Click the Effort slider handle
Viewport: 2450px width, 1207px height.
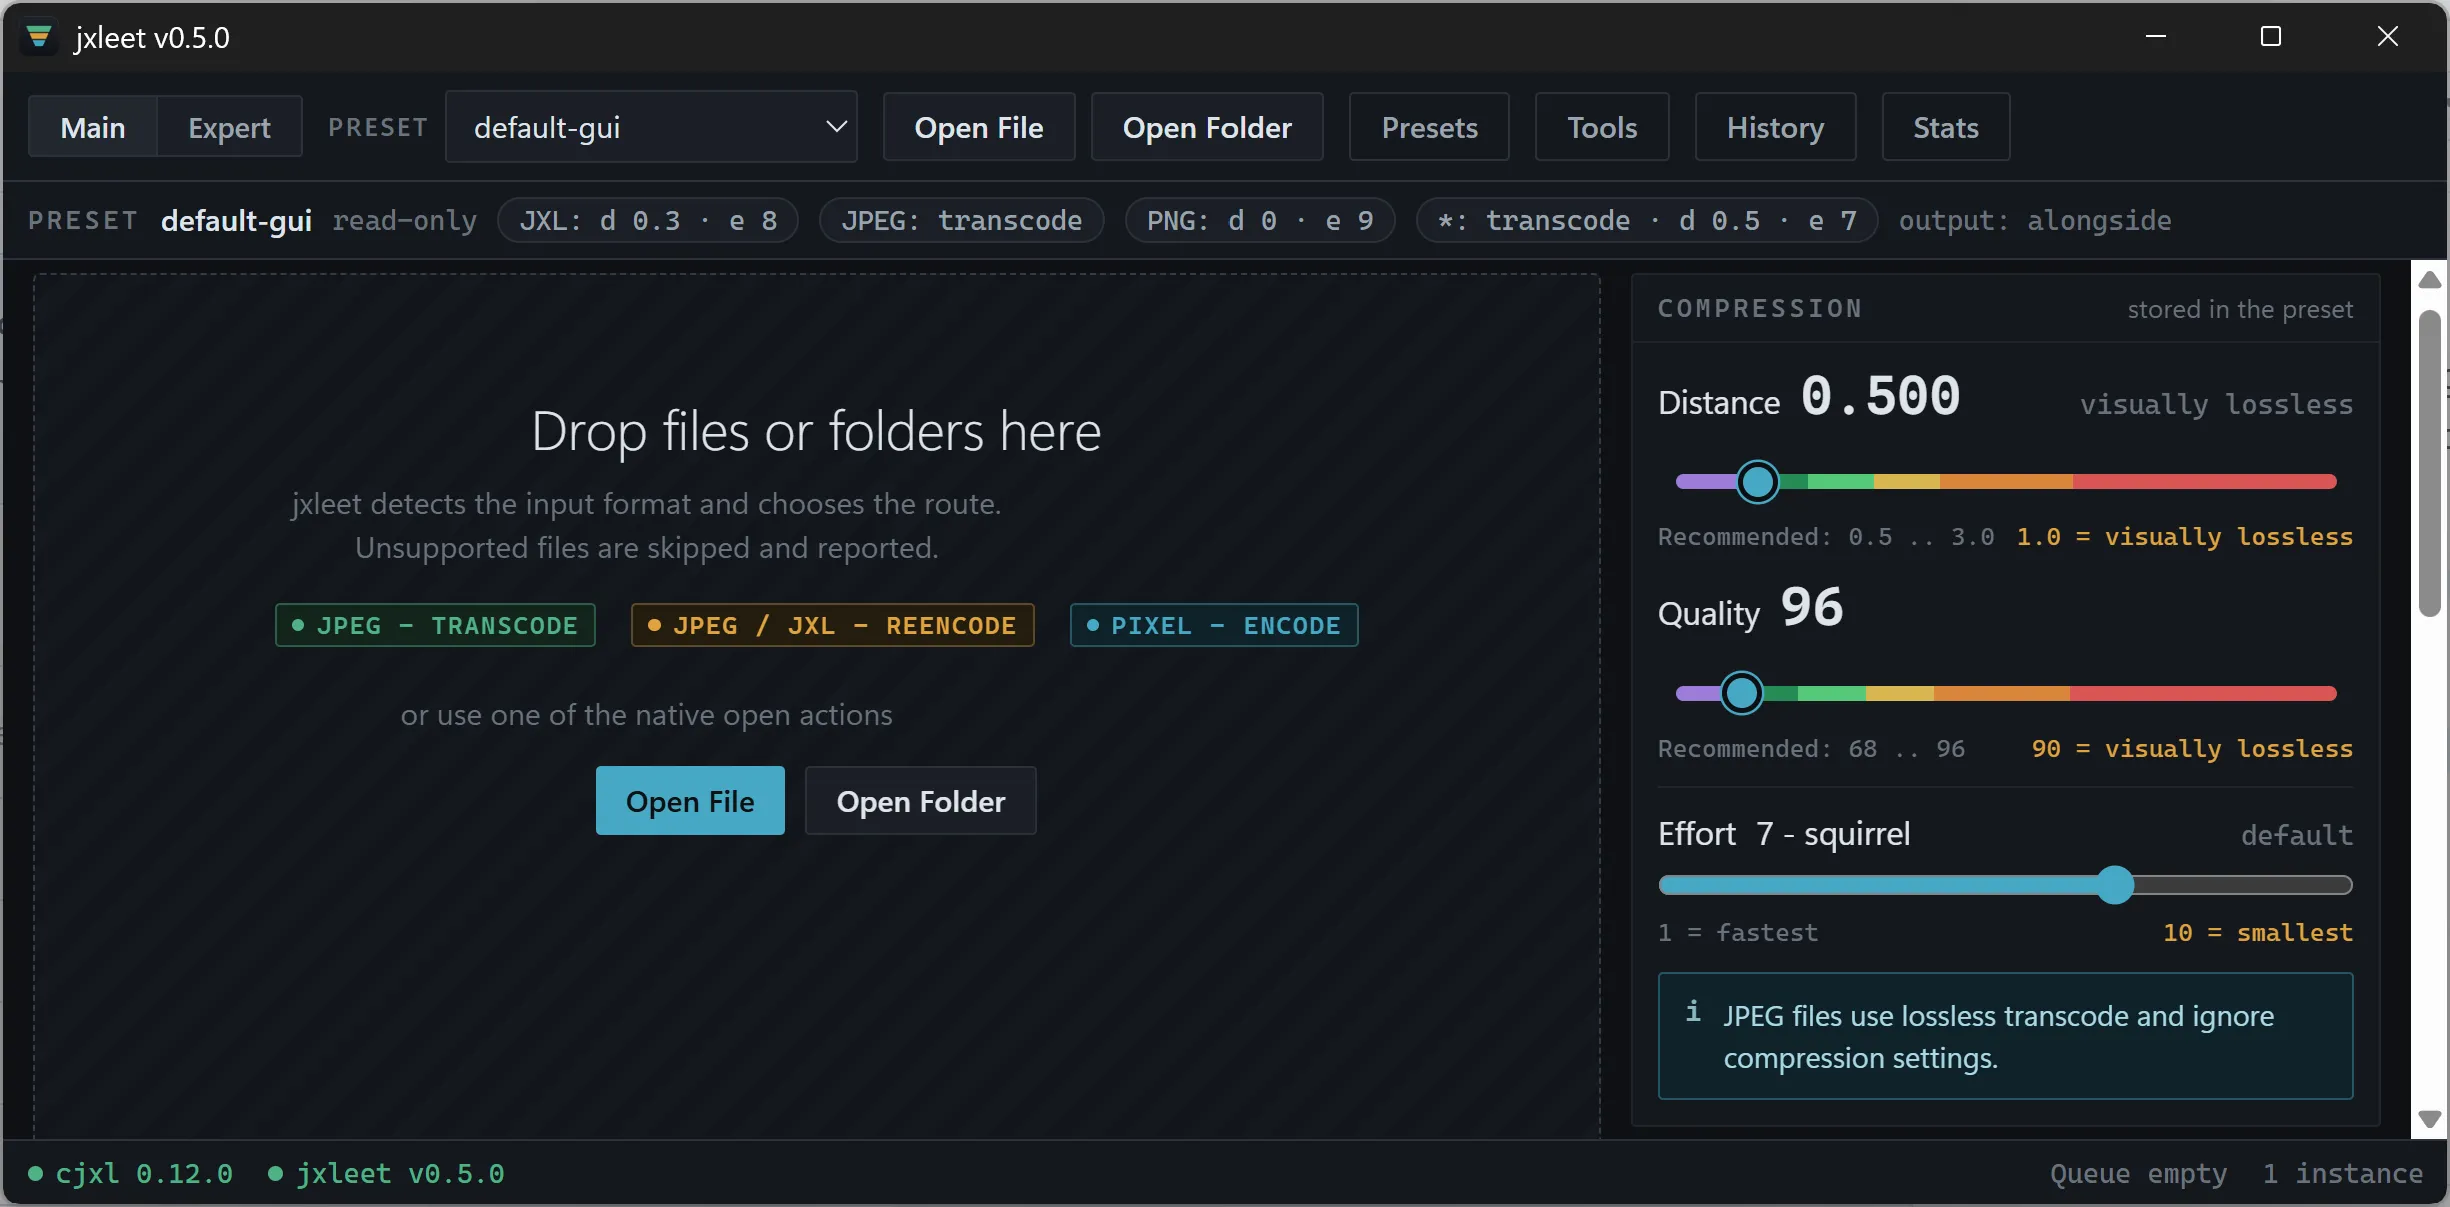[x=2115, y=885]
